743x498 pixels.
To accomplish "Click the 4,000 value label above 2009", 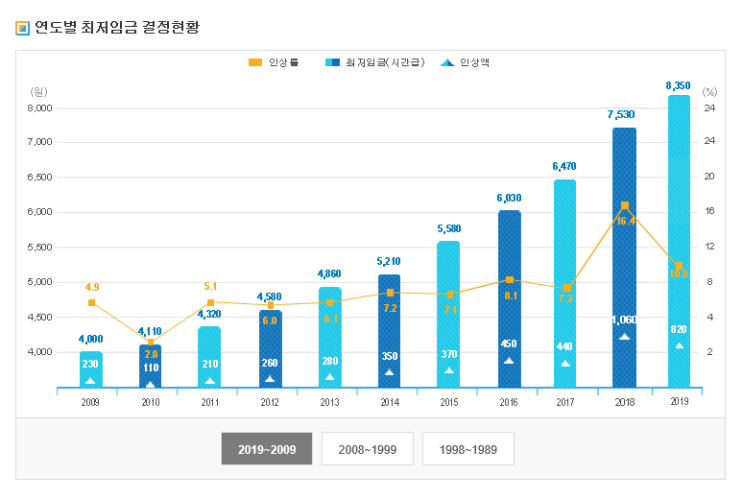I will (x=91, y=339).
